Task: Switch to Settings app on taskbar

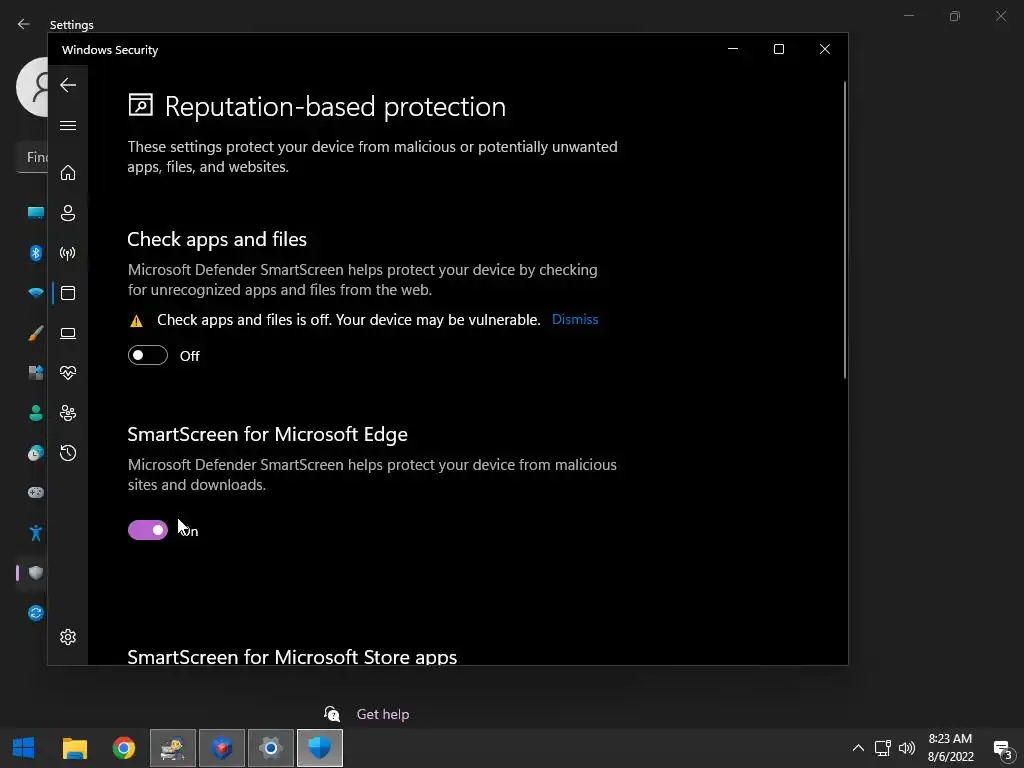Action: coord(270,748)
